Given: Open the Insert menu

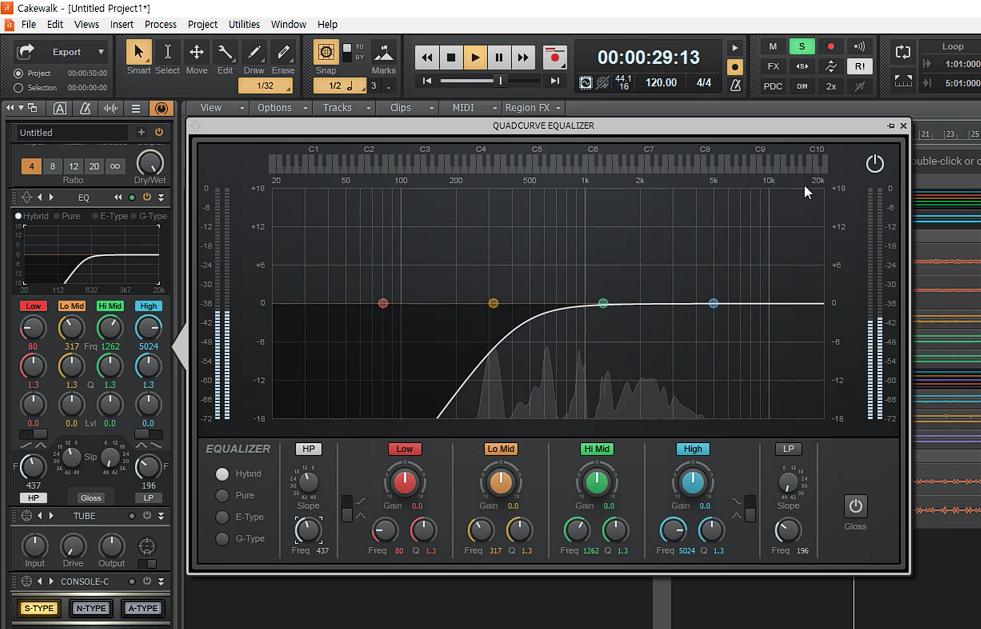Looking at the screenshot, I should pyautogui.click(x=122, y=24).
